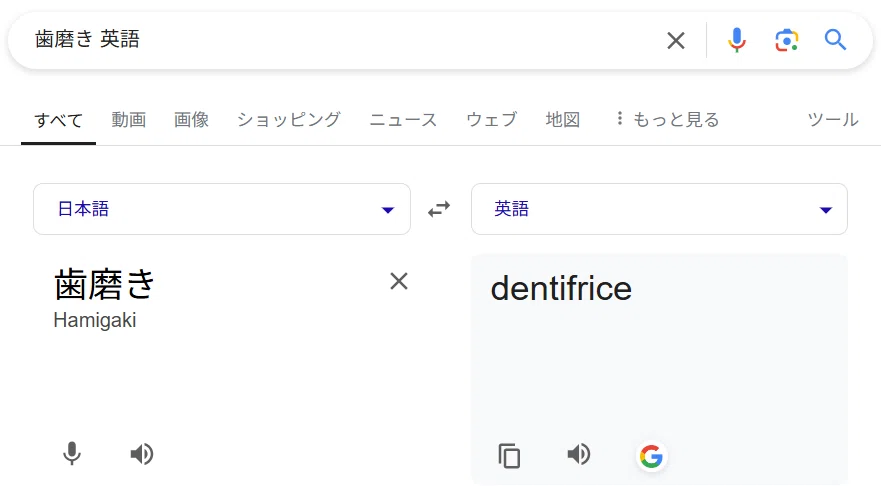
Task: Listen to the dentifrice pronunciation
Action: tap(579, 454)
